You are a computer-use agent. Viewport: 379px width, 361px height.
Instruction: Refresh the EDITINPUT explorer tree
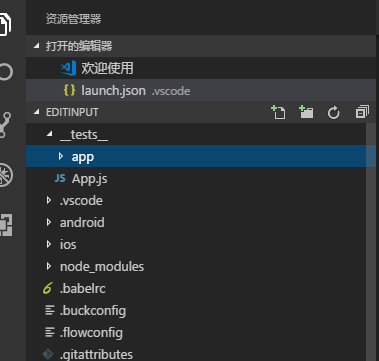point(333,113)
